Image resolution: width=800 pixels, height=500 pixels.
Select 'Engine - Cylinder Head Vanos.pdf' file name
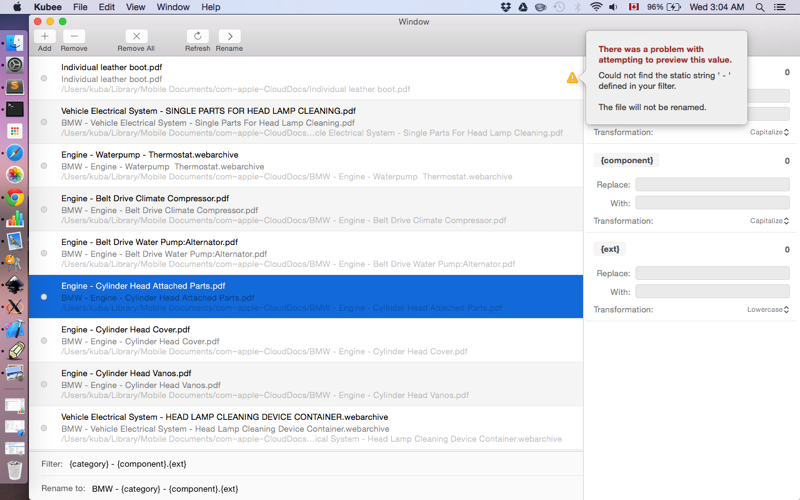pos(126,373)
